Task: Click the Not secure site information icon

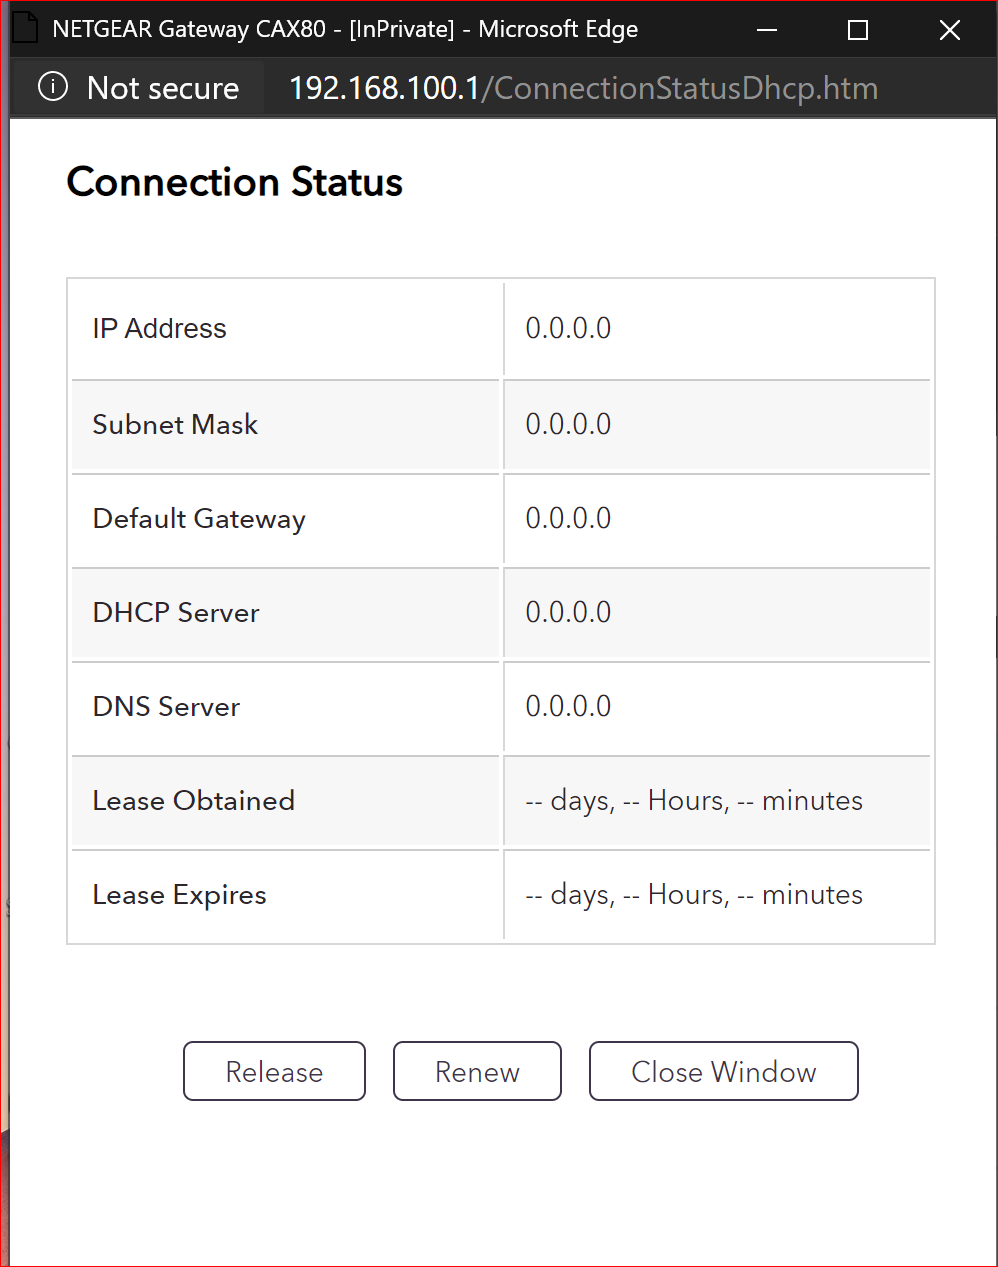Action: pyautogui.click(x=52, y=88)
